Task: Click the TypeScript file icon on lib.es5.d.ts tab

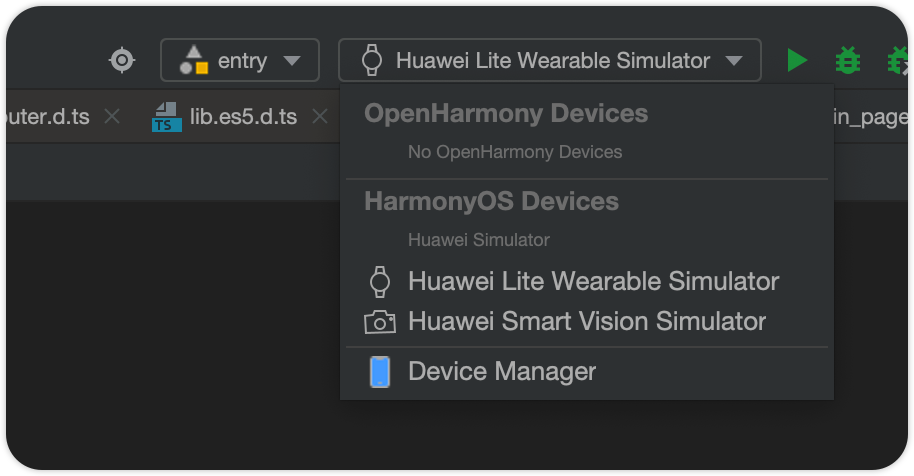Action: pos(167,117)
